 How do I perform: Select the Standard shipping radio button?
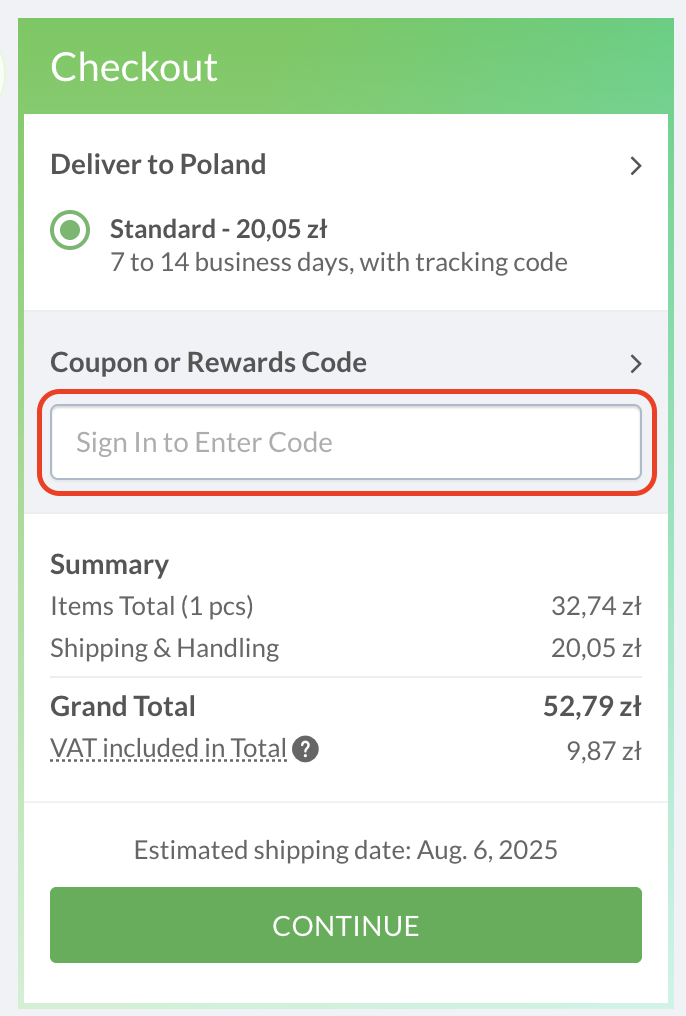click(70, 229)
